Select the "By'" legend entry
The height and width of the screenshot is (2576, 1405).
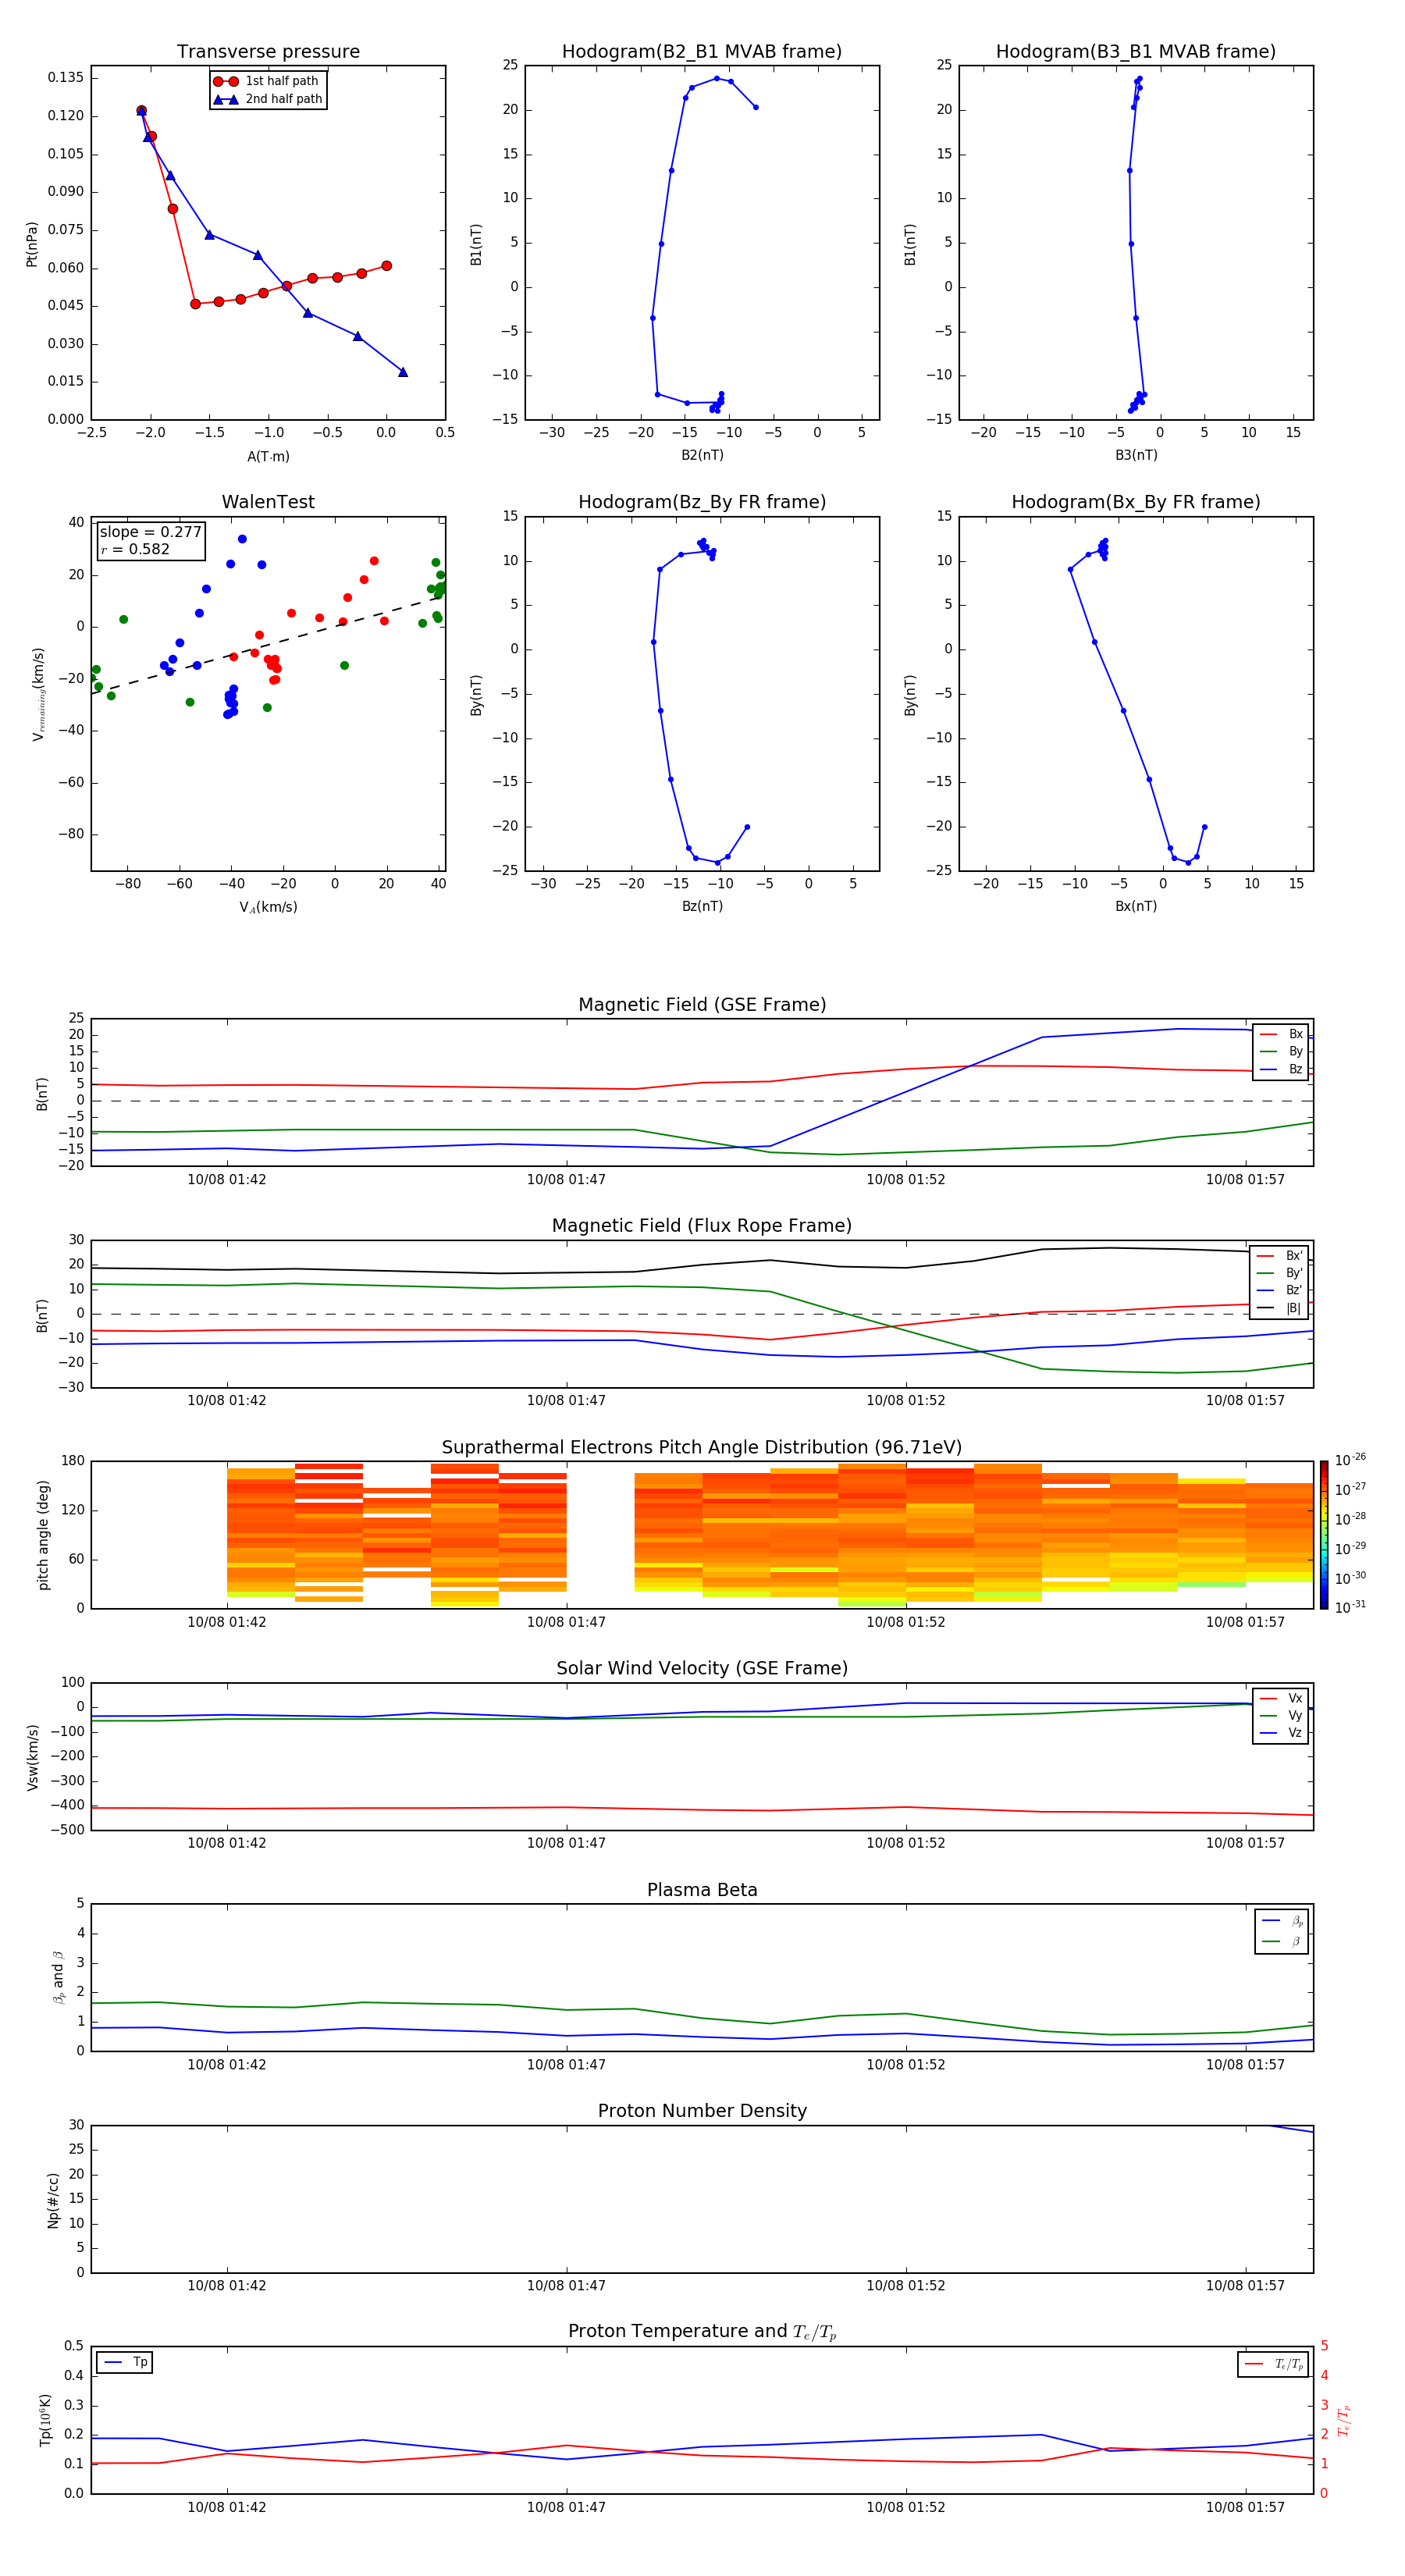(1281, 1273)
